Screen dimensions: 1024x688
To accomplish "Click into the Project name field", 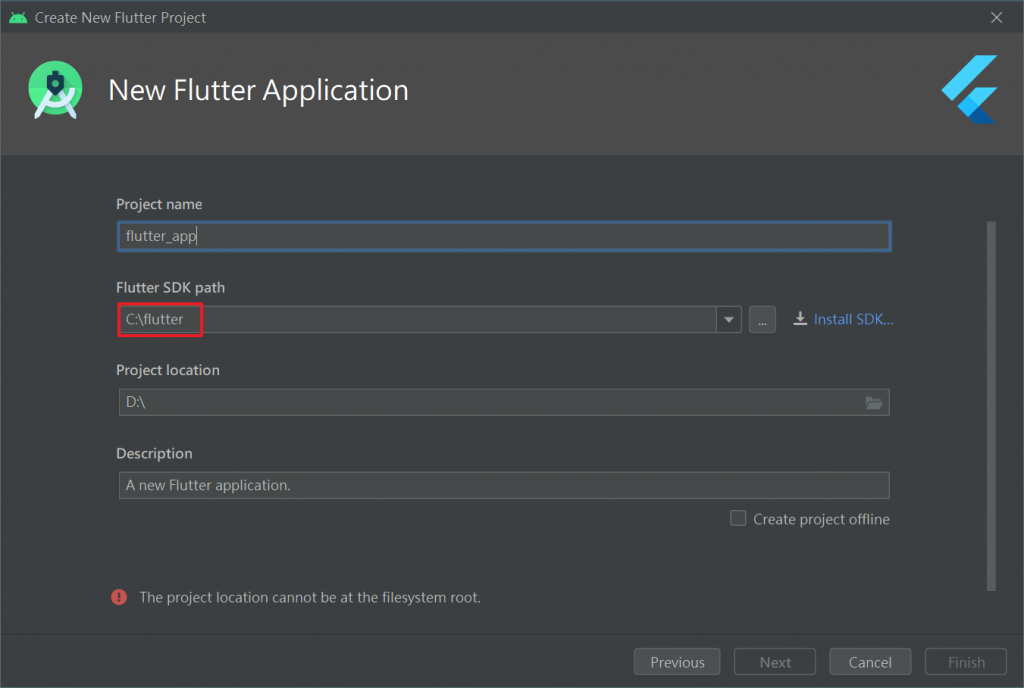I will 504,236.
